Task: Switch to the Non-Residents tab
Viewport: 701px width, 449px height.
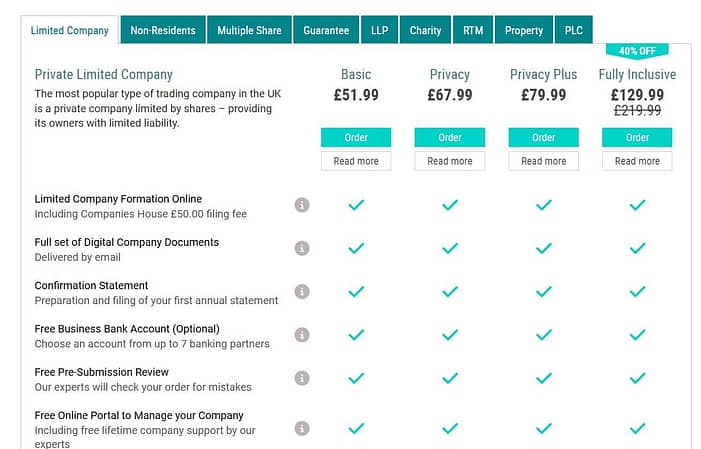Action: (x=163, y=30)
